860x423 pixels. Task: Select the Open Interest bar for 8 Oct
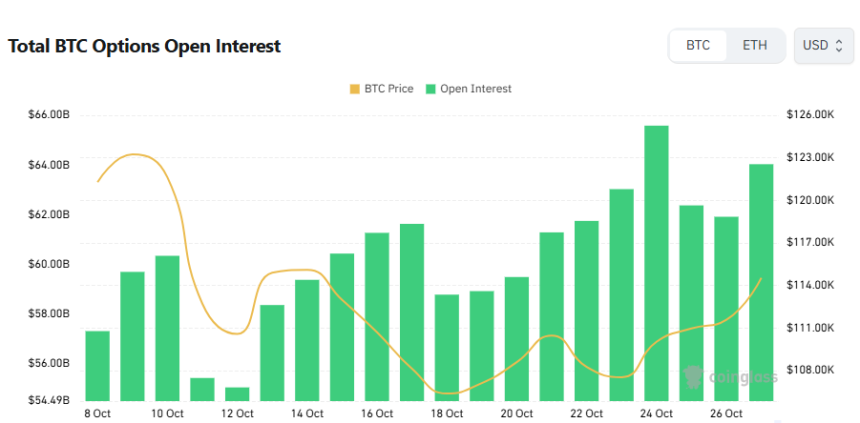tap(97, 365)
